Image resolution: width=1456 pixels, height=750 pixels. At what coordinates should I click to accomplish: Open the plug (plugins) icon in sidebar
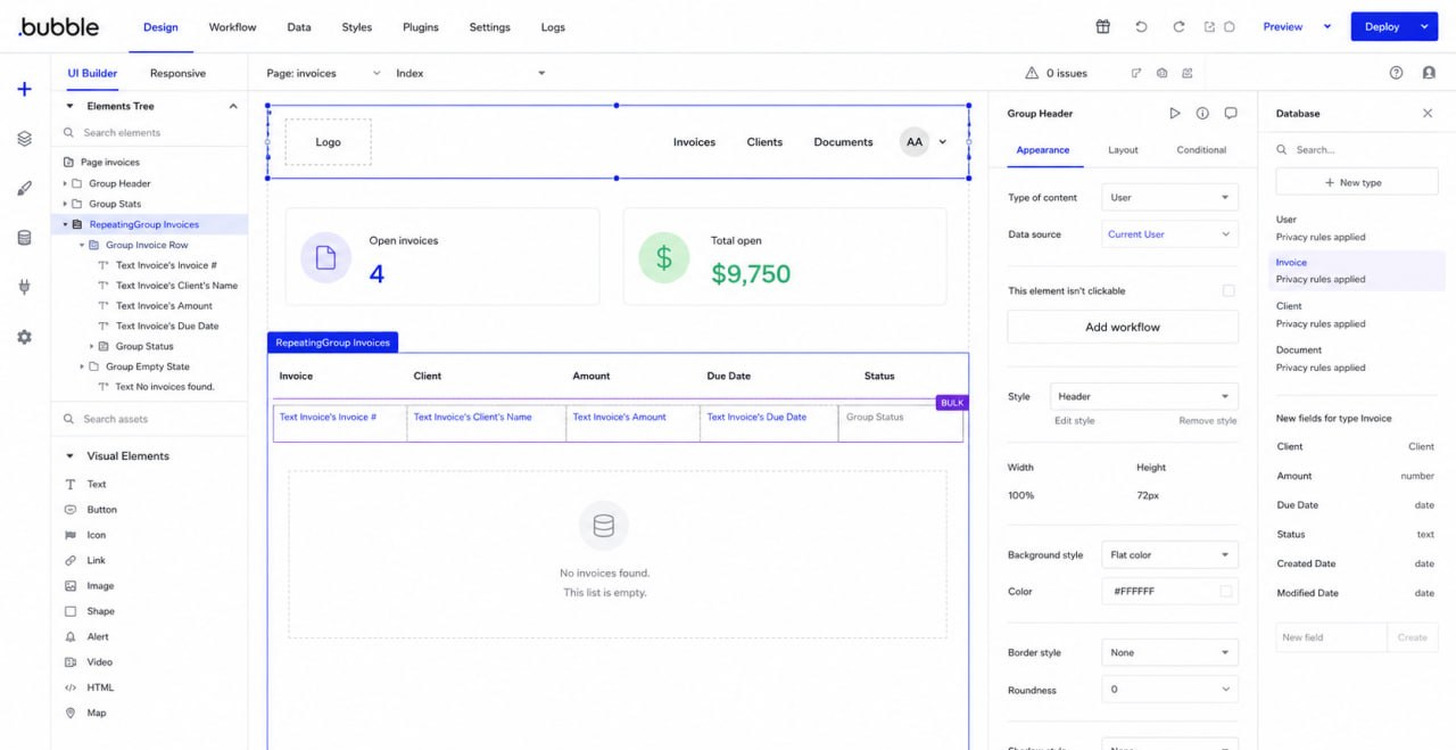25,287
